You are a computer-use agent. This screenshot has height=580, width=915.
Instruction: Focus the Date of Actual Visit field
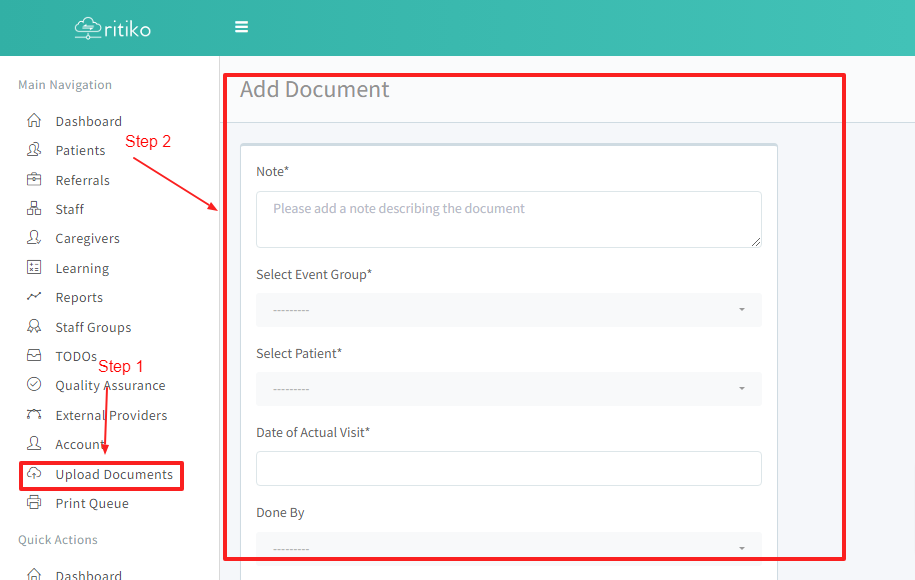508,468
